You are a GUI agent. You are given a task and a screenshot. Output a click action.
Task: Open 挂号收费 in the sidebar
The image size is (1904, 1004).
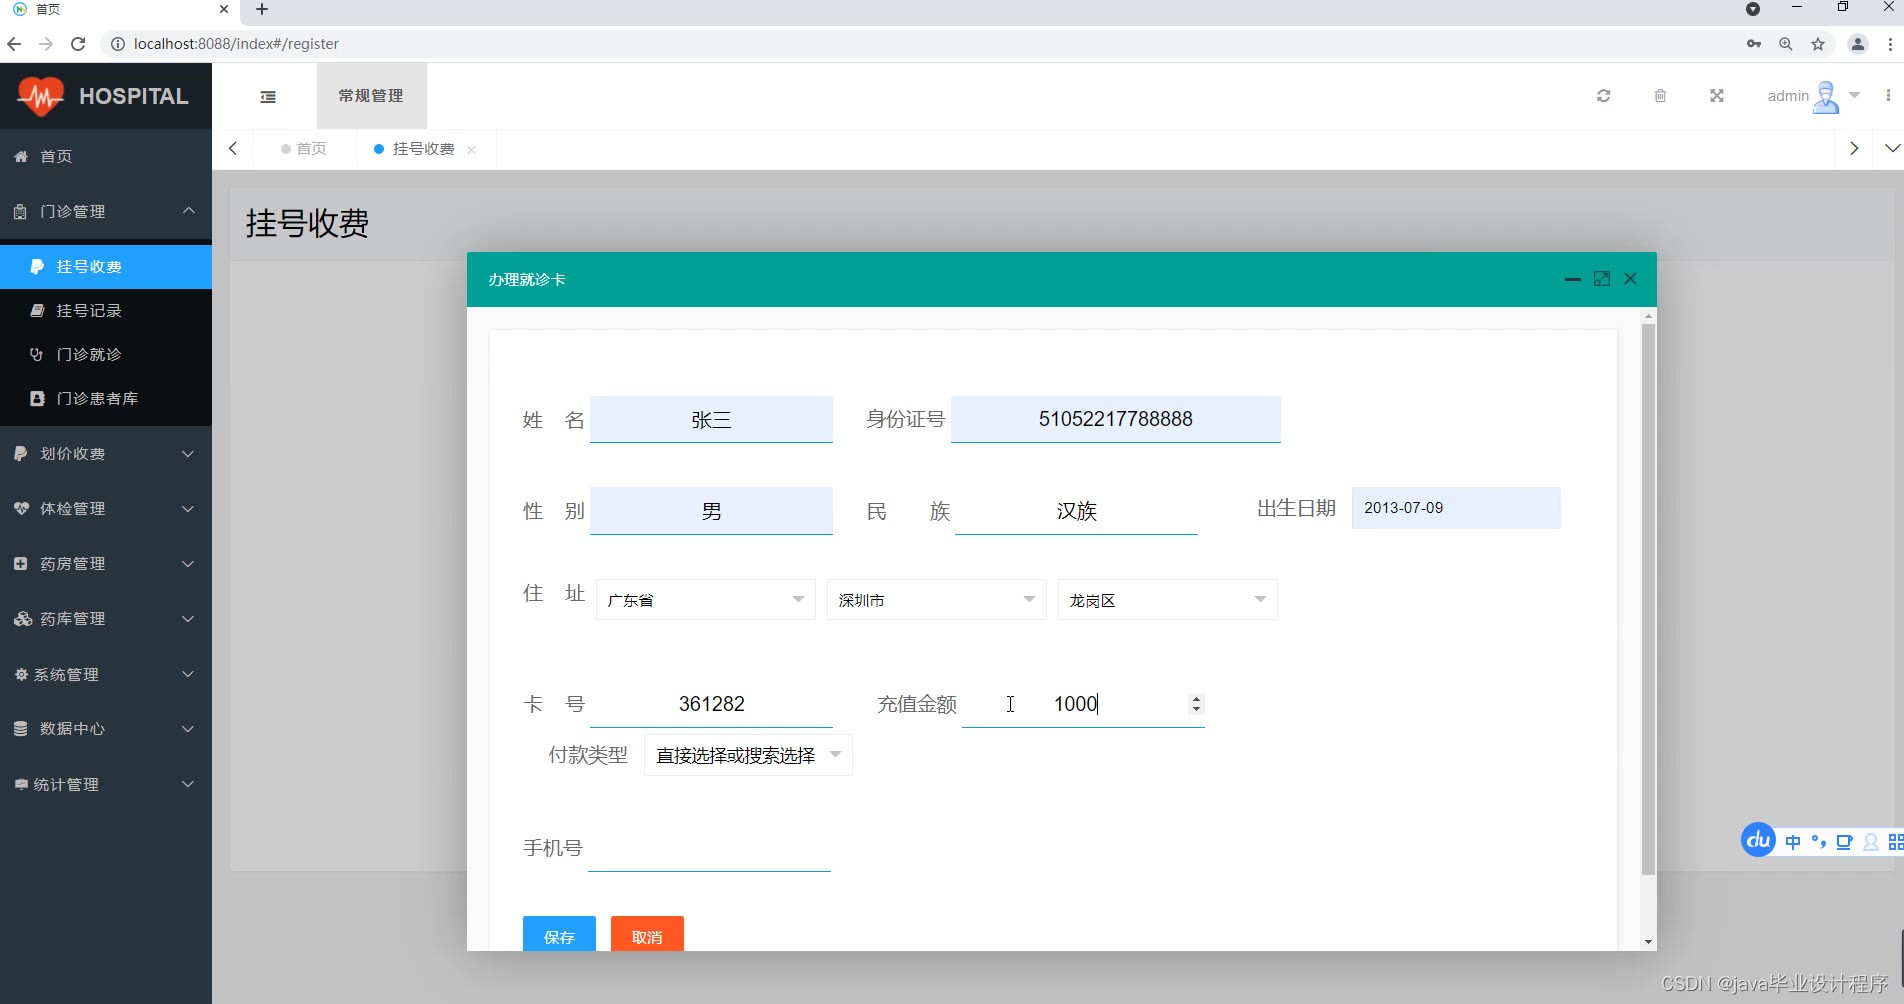(x=106, y=267)
